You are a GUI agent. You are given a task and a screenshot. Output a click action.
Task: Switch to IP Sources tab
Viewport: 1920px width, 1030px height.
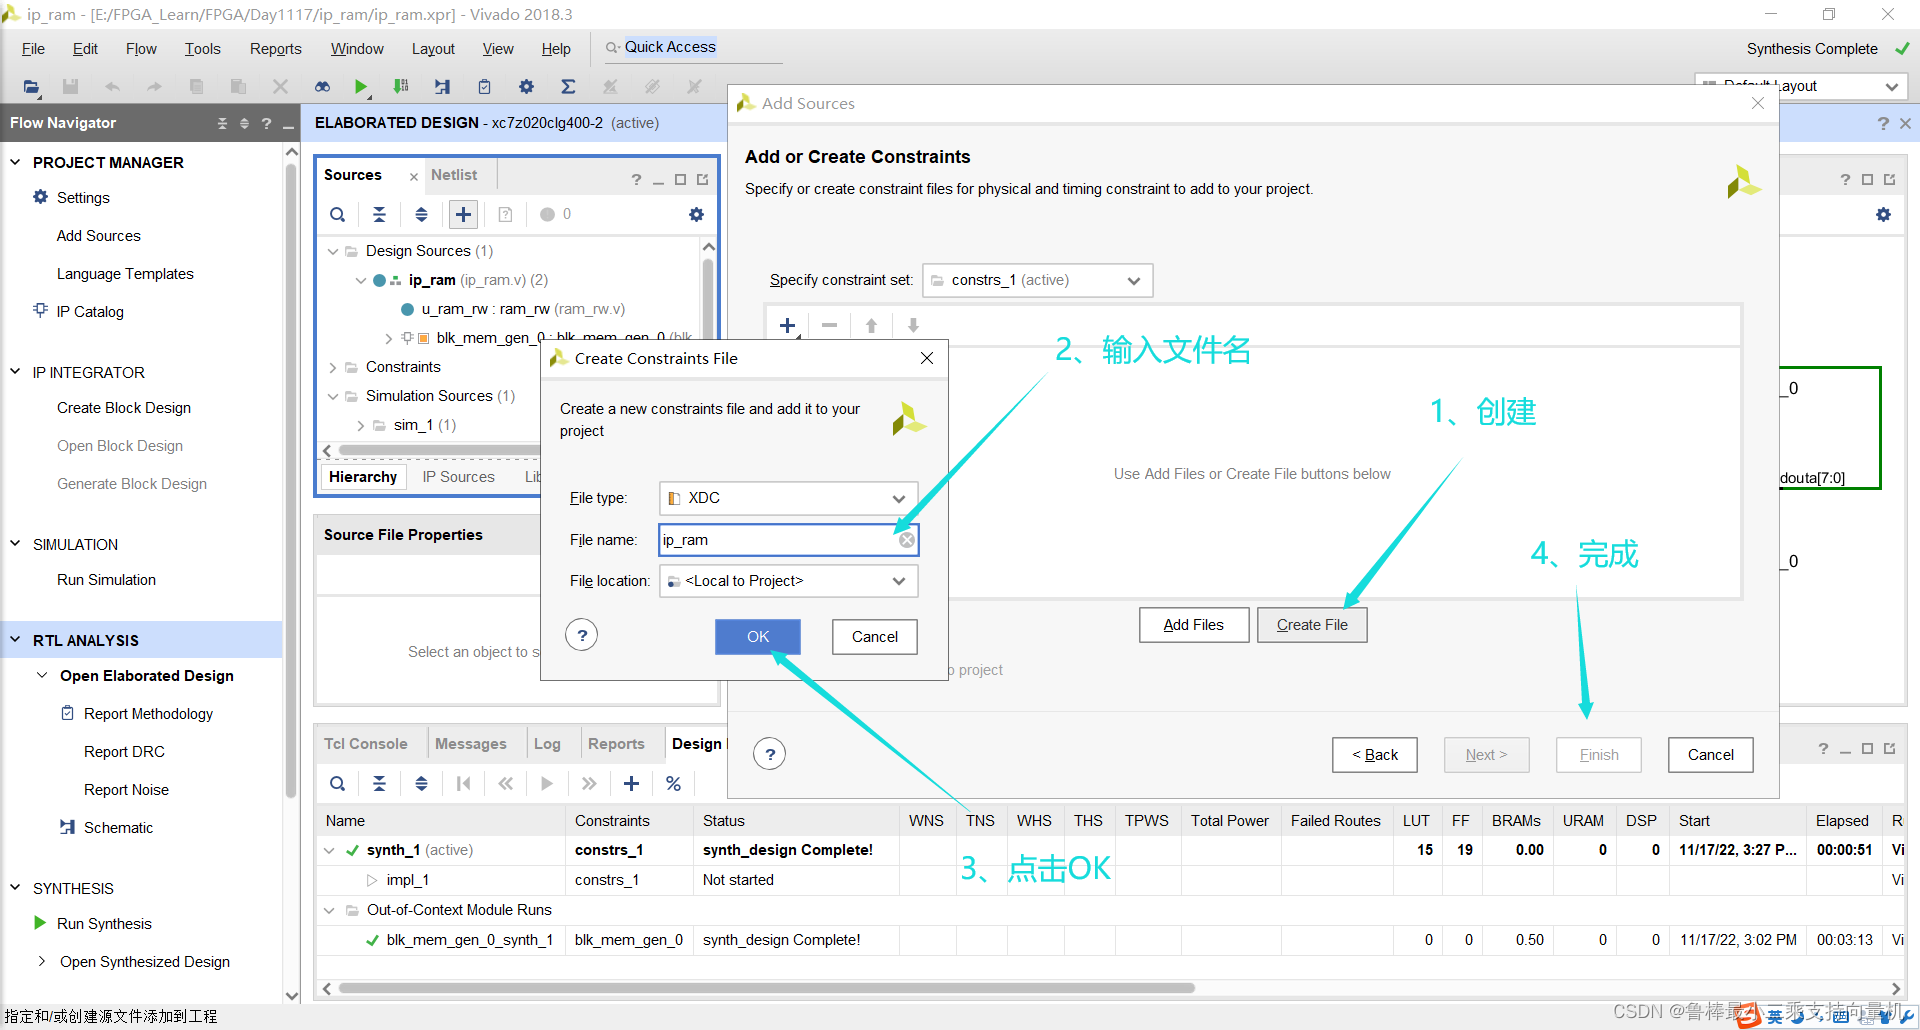click(x=458, y=477)
